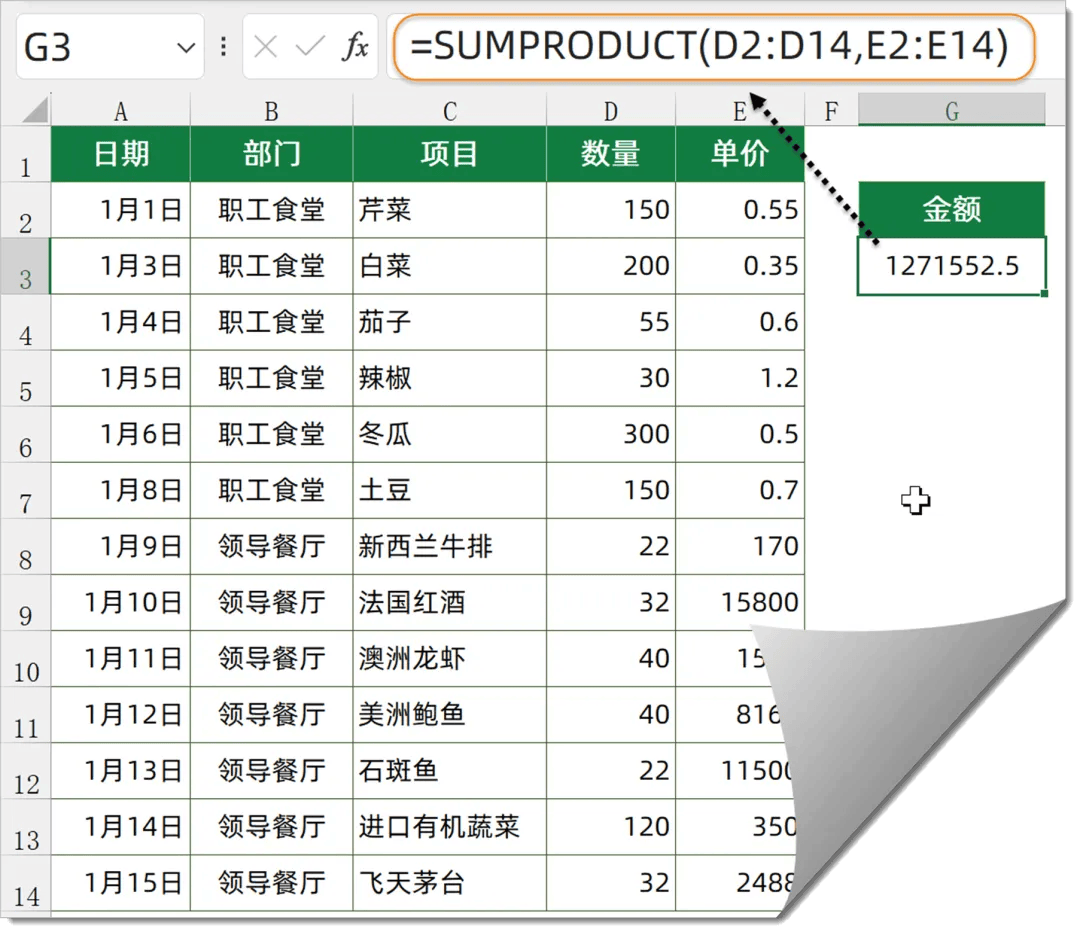Click the Enter checkmark icon in formula bar
The height and width of the screenshot is (932, 1080).
tap(309, 47)
